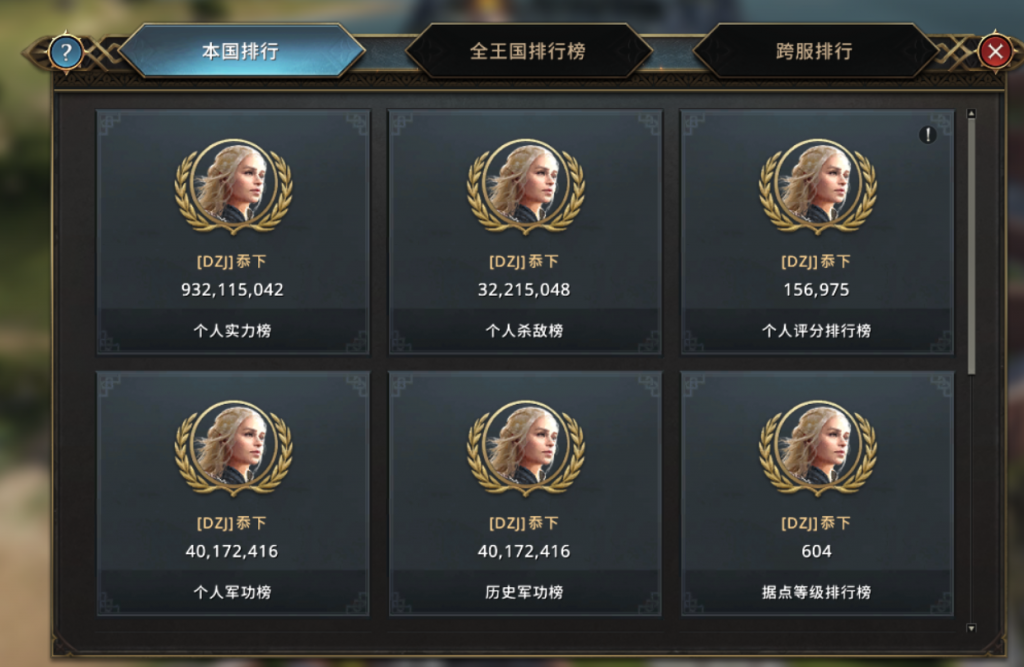The height and width of the screenshot is (667, 1024).
Task: Click the 个人实力榜 label button
Action: click(x=233, y=331)
